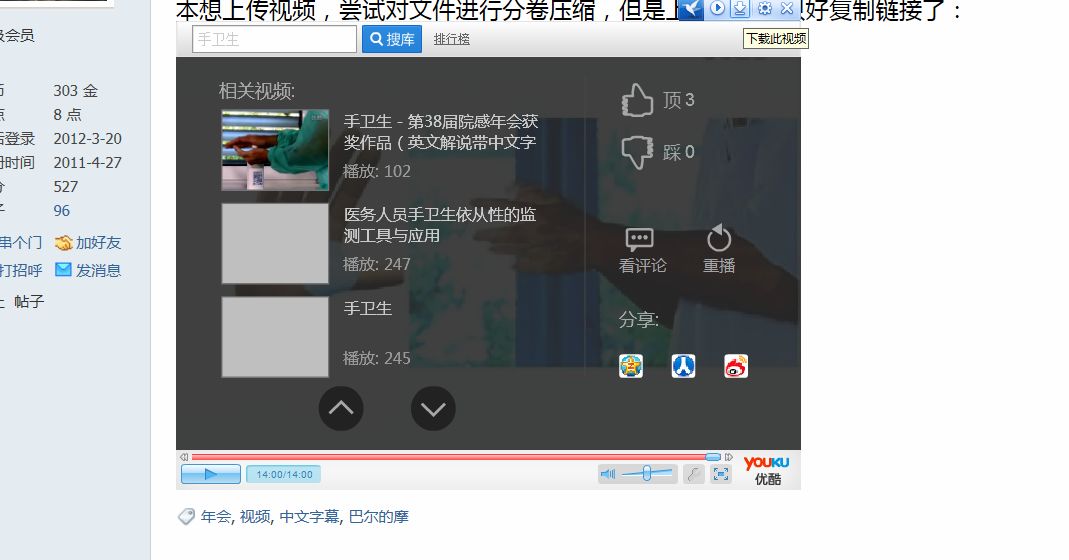The width and height of the screenshot is (1069, 560).
Task: Click the thumbs-up 顶 icon
Action: pos(637,100)
